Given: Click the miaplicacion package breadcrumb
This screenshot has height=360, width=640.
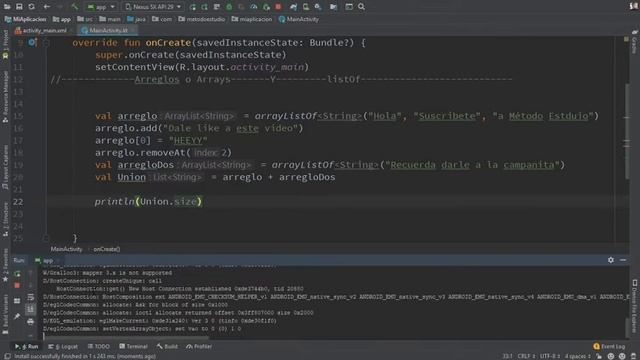Looking at the screenshot, I should [x=252, y=19].
